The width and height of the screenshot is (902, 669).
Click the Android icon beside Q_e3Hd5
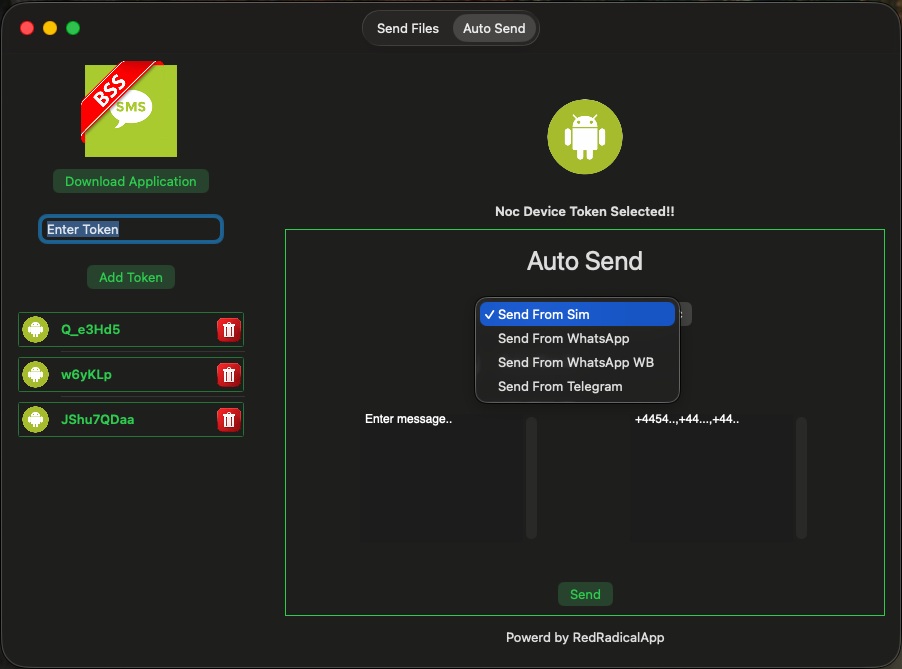[36, 330]
